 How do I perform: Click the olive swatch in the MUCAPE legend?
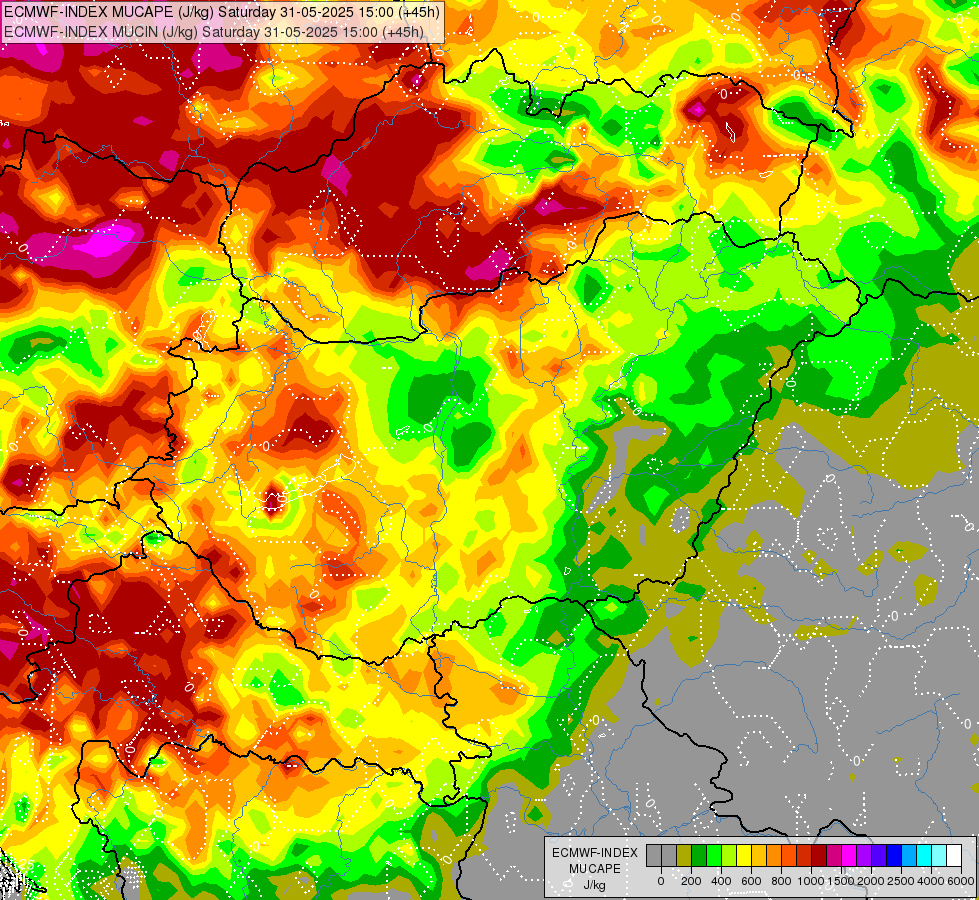(x=684, y=856)
